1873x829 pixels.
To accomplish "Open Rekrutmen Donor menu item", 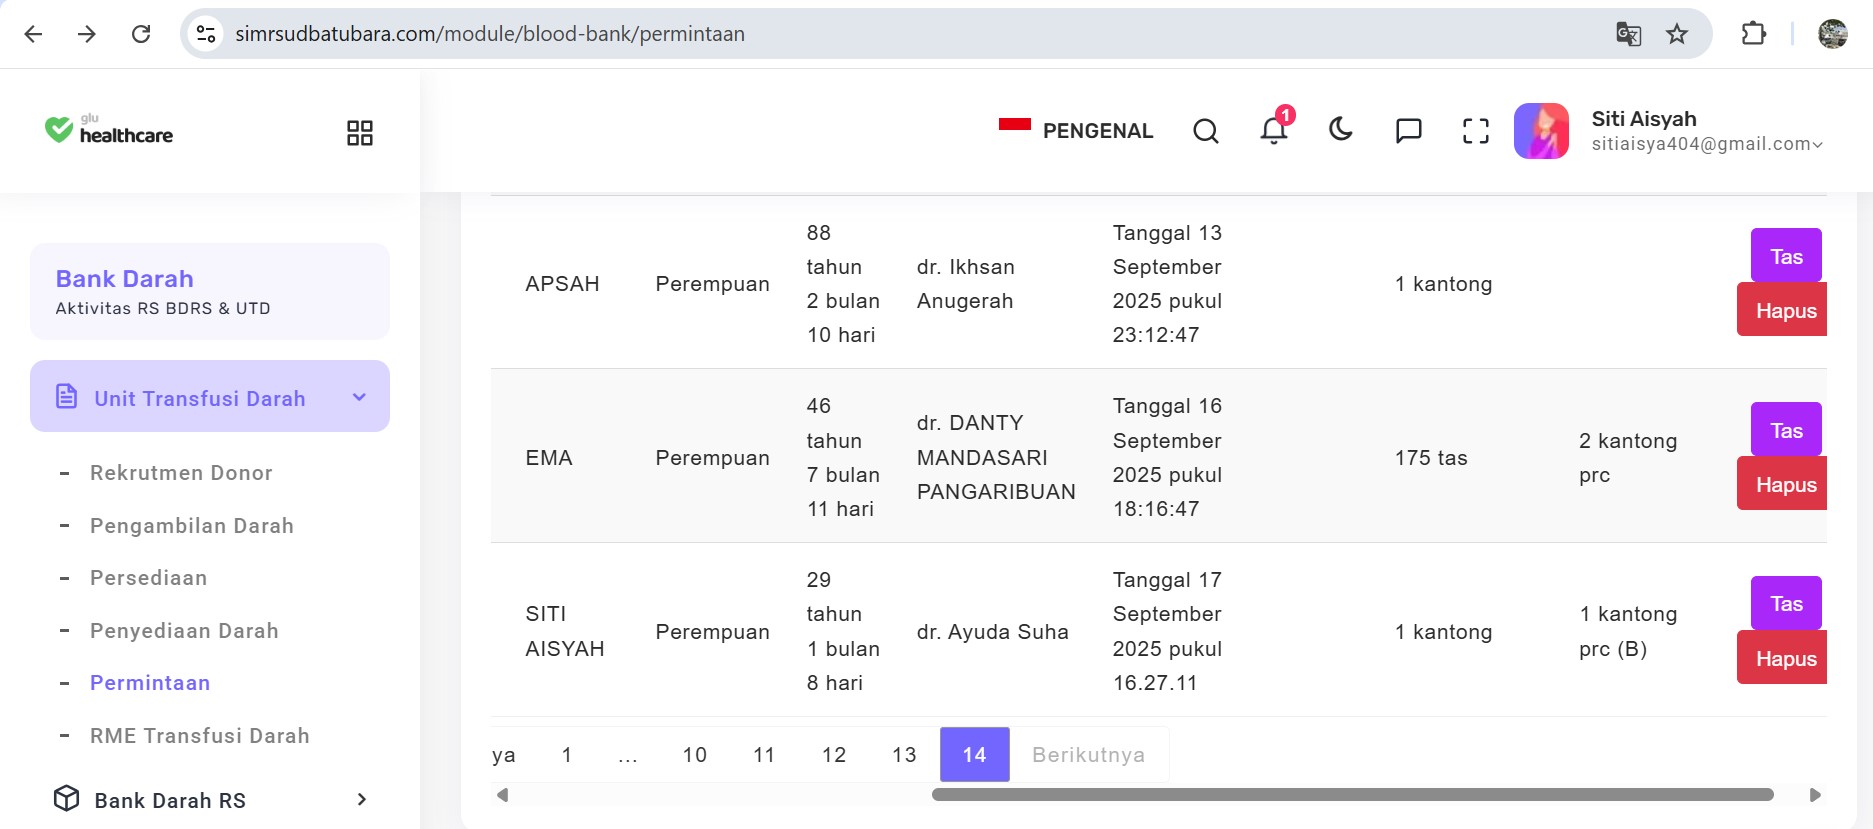I will click(181, 473).
